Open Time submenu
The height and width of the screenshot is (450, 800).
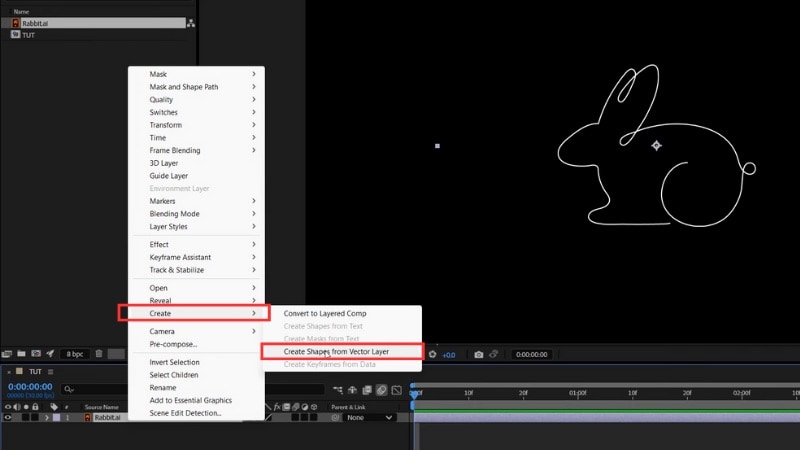tap(196, 138)
